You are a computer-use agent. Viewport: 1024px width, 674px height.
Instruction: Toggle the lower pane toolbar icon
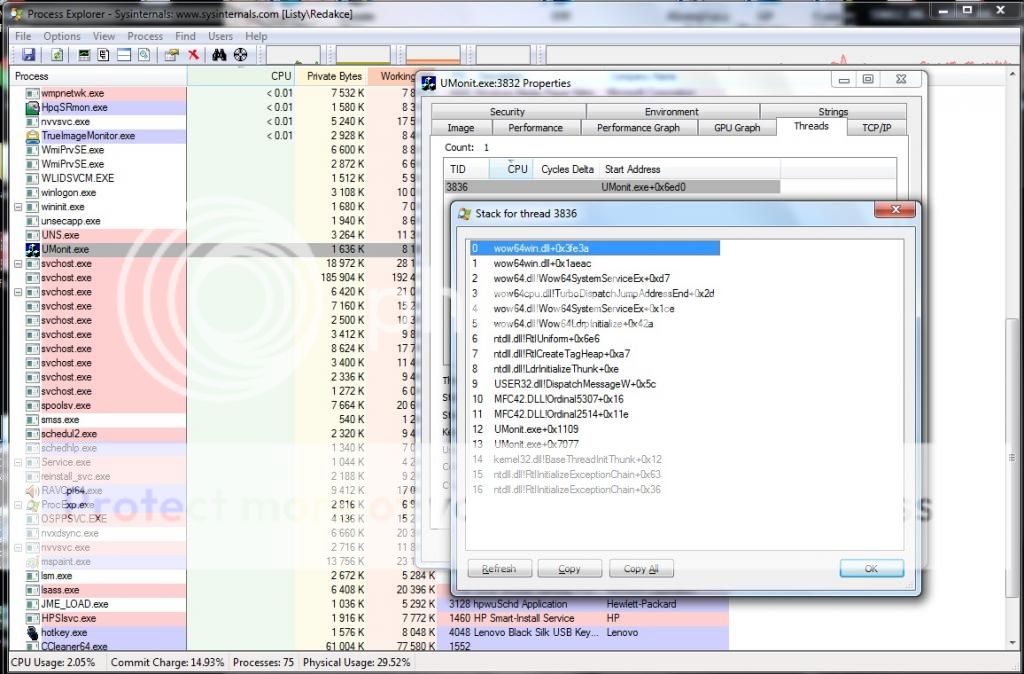click(124, 55)
